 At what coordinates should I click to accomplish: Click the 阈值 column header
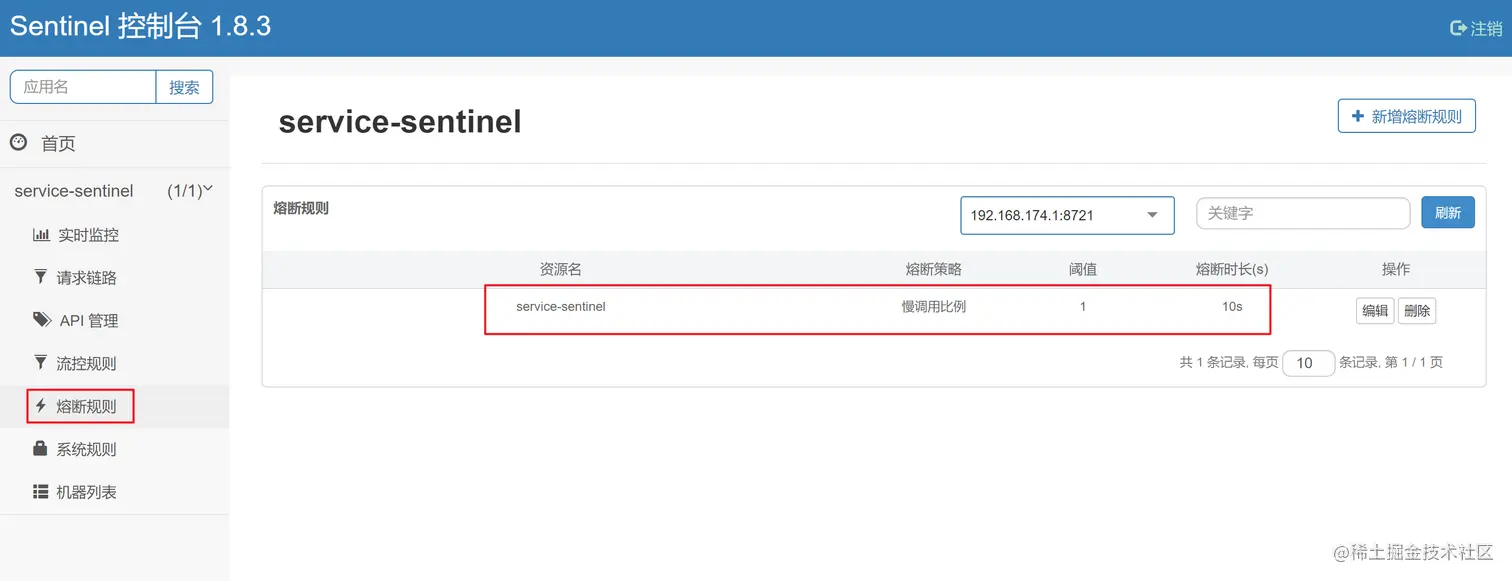point(1083,270)
